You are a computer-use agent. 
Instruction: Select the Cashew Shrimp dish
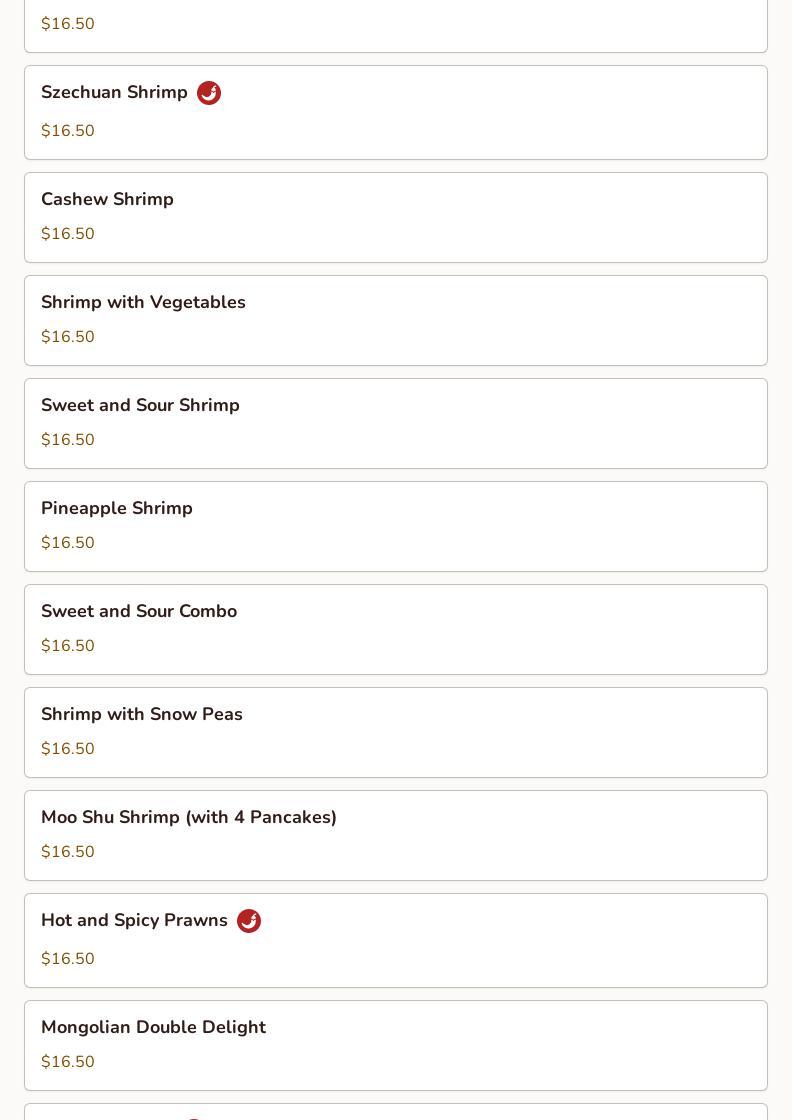[x=396, y=217]
